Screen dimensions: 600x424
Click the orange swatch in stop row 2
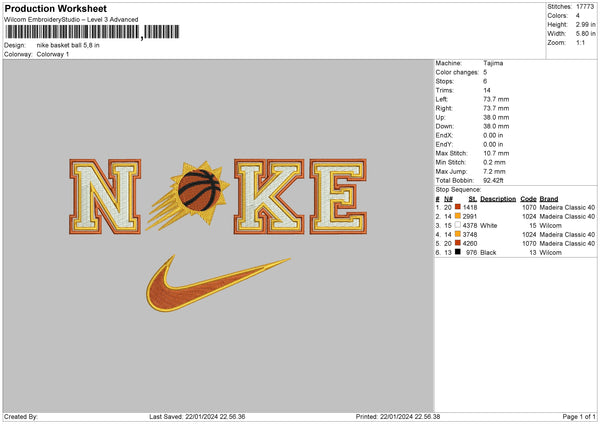458,216
